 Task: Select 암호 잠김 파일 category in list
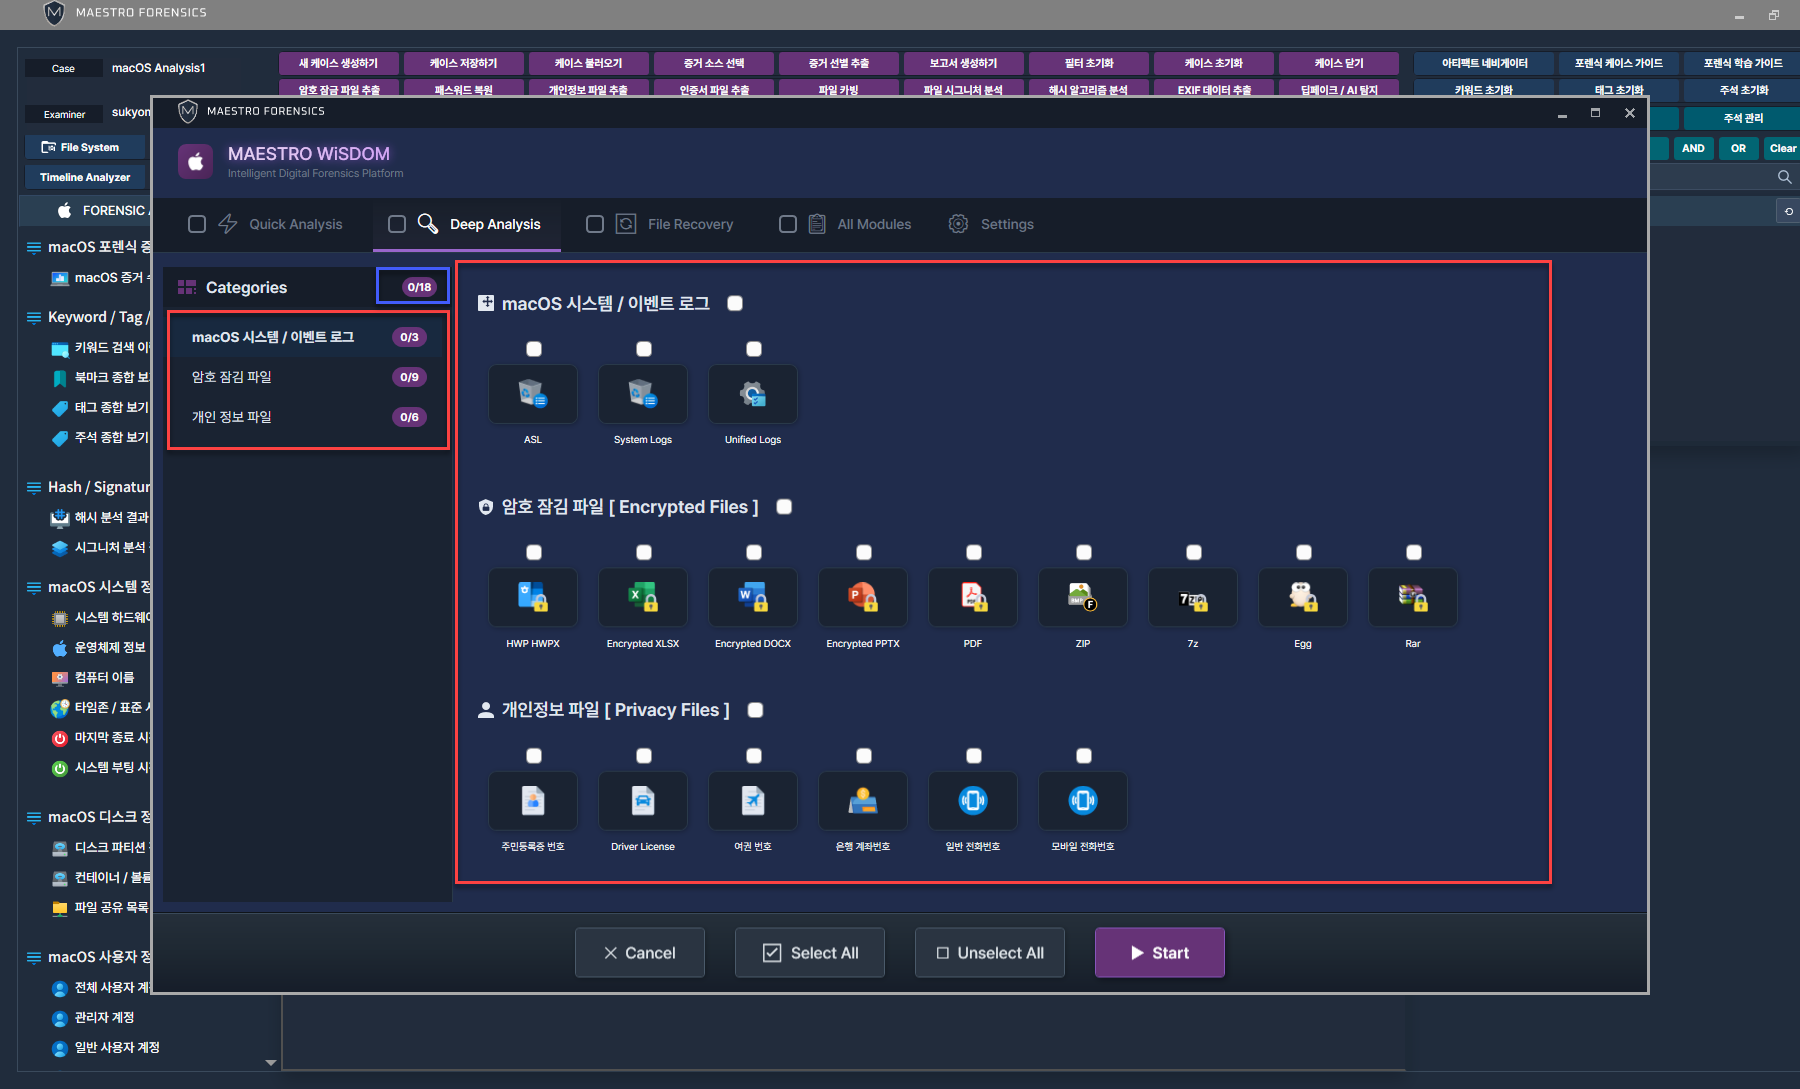click(x=232, y=377)
